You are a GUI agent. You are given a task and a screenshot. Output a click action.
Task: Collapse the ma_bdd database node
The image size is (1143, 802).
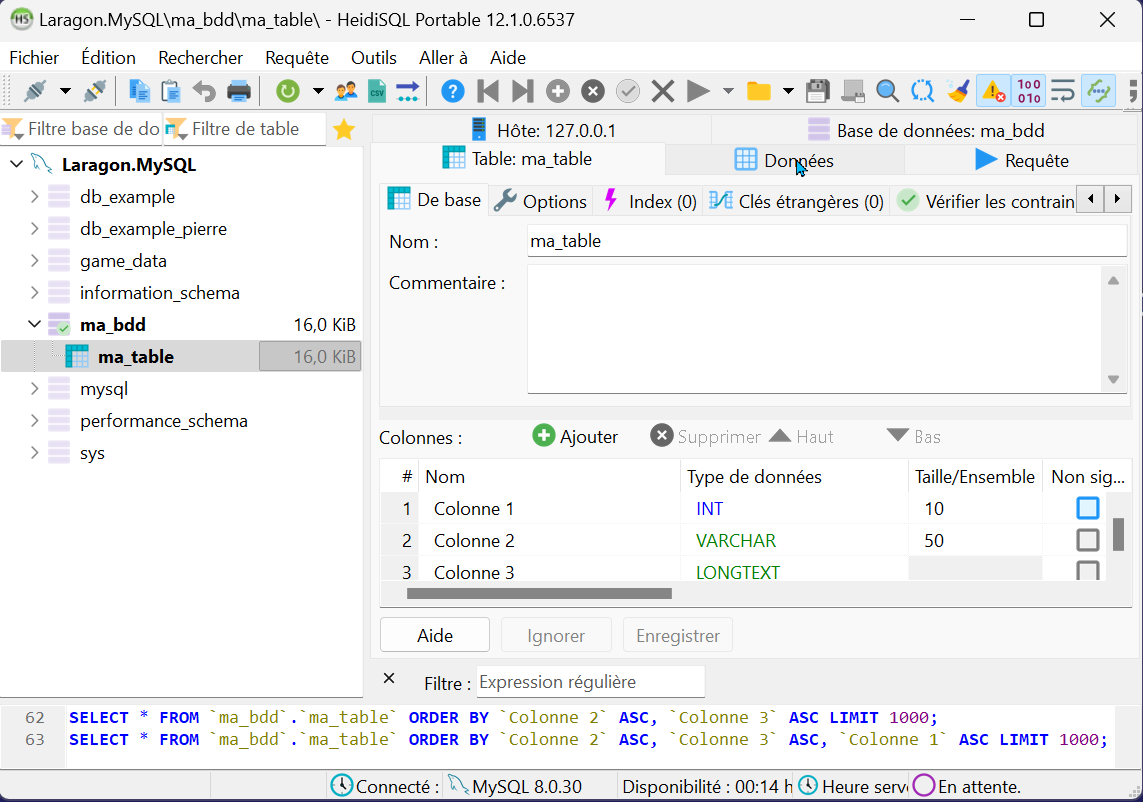pos(35,325)
